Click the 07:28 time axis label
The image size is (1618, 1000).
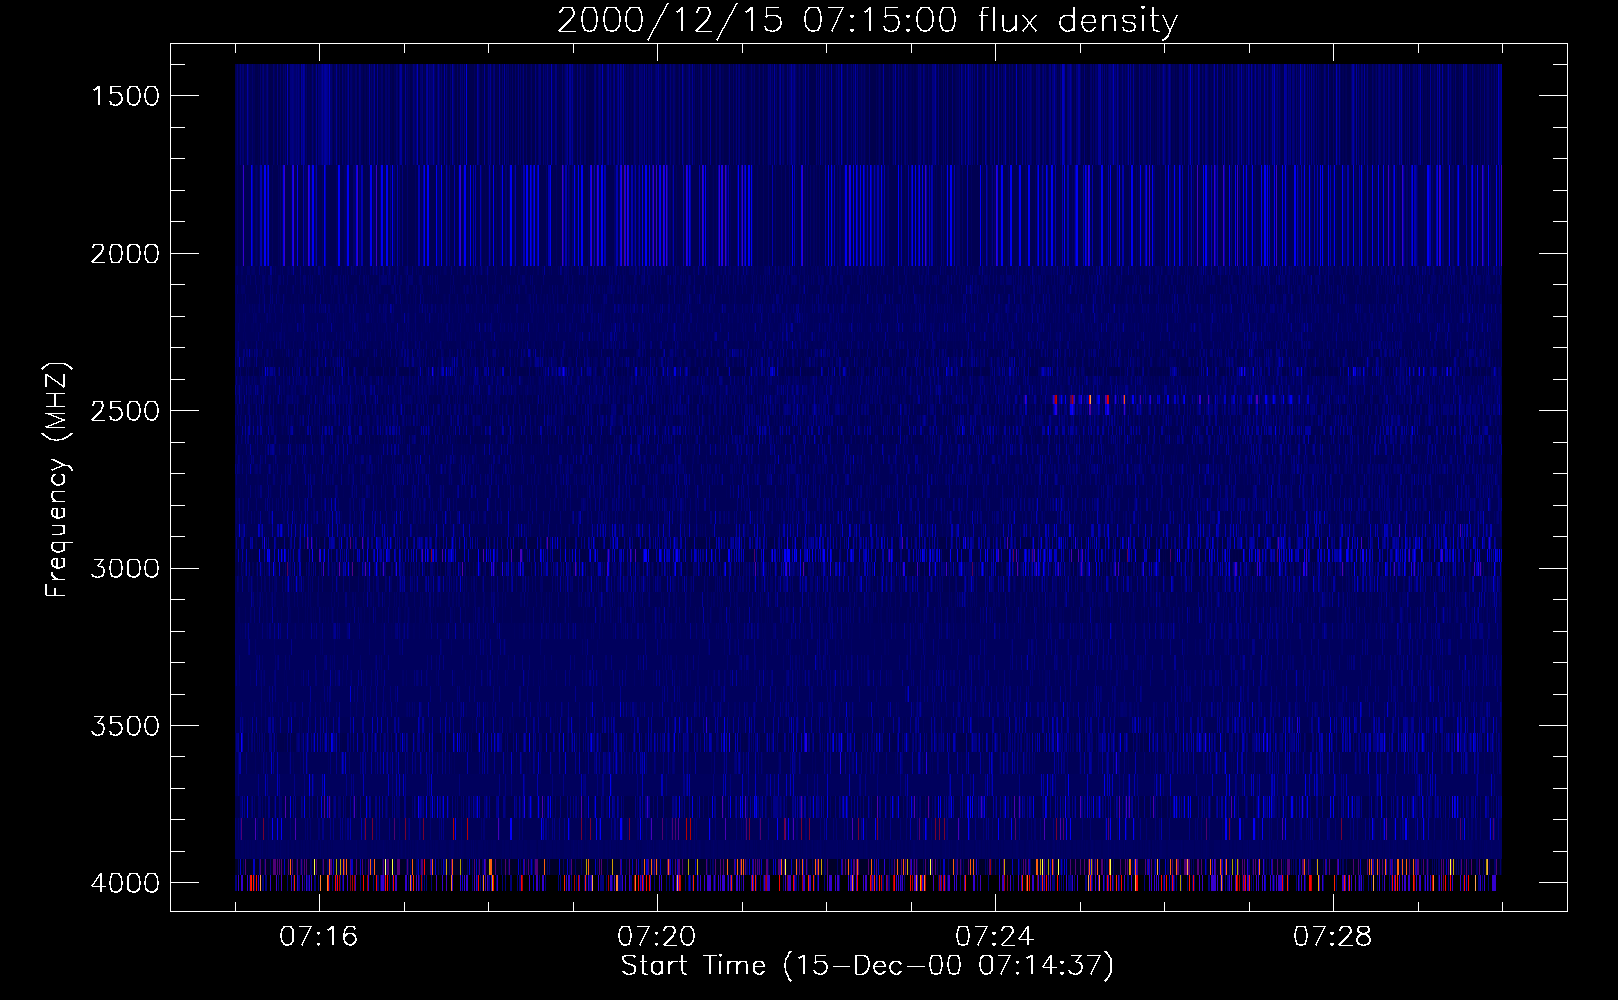[1332, 937]
